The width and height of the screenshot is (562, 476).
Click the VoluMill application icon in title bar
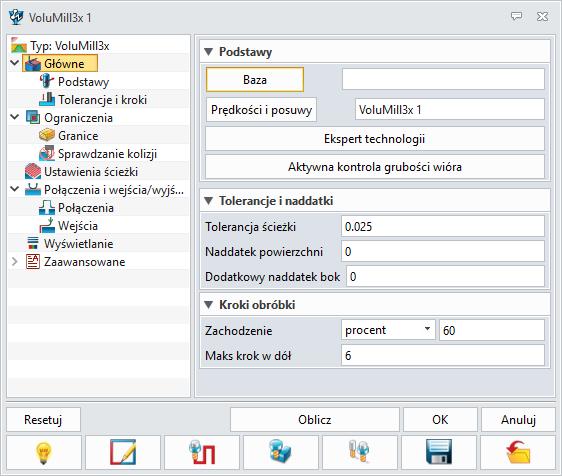[16, 17]
